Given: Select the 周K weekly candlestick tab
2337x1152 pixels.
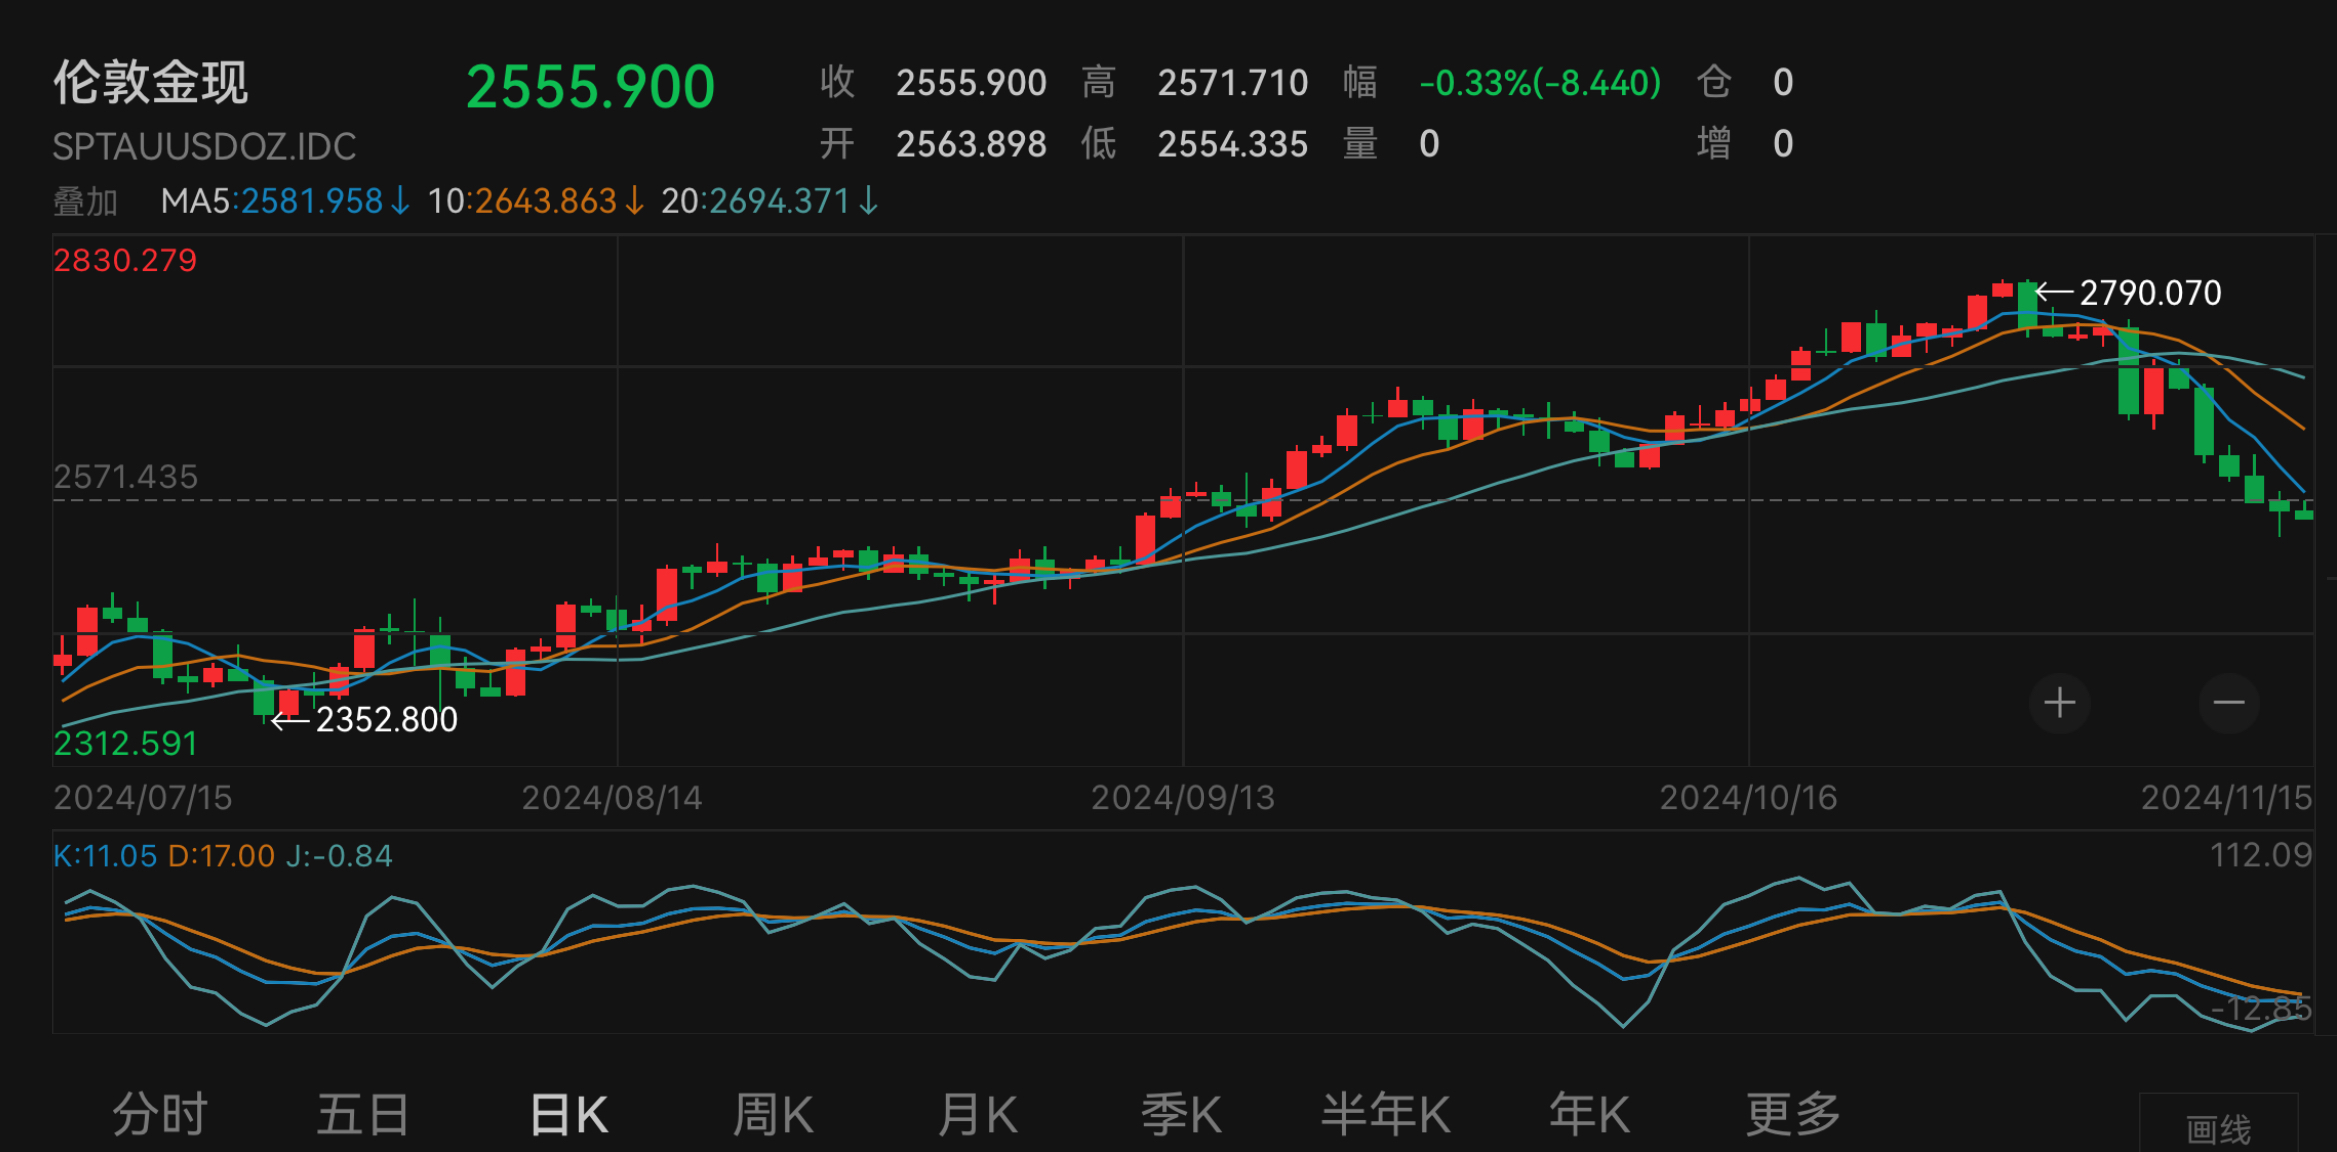Looking at the screenshot, I should click(773, 1114).
